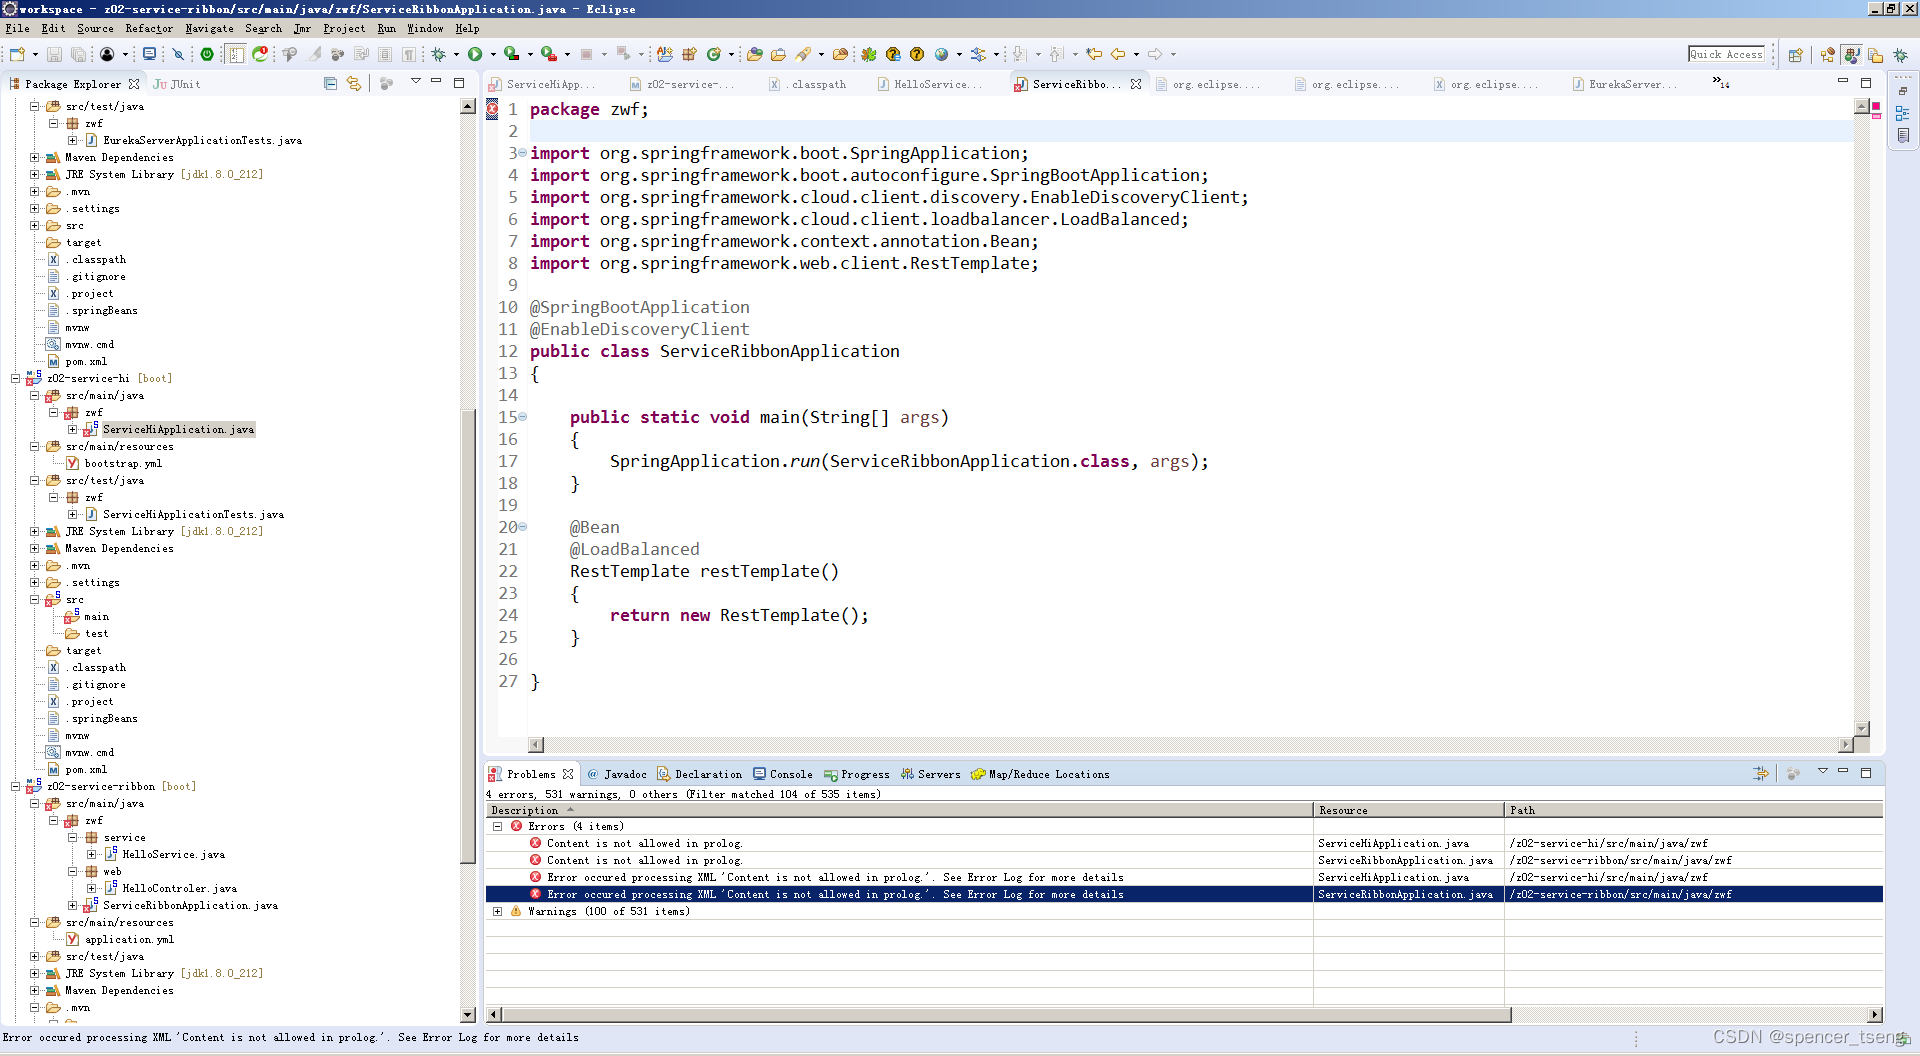This screenshot has height=1056, width=1920.
Task: Click the Run External Tools icon
Action: 549,54
